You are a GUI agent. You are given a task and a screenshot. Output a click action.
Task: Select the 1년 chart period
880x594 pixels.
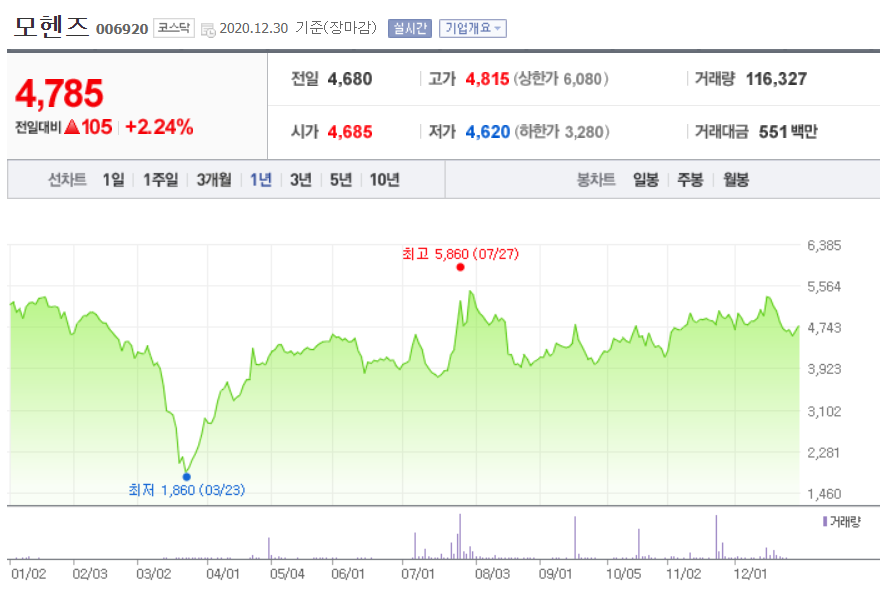tap(261, 180)
